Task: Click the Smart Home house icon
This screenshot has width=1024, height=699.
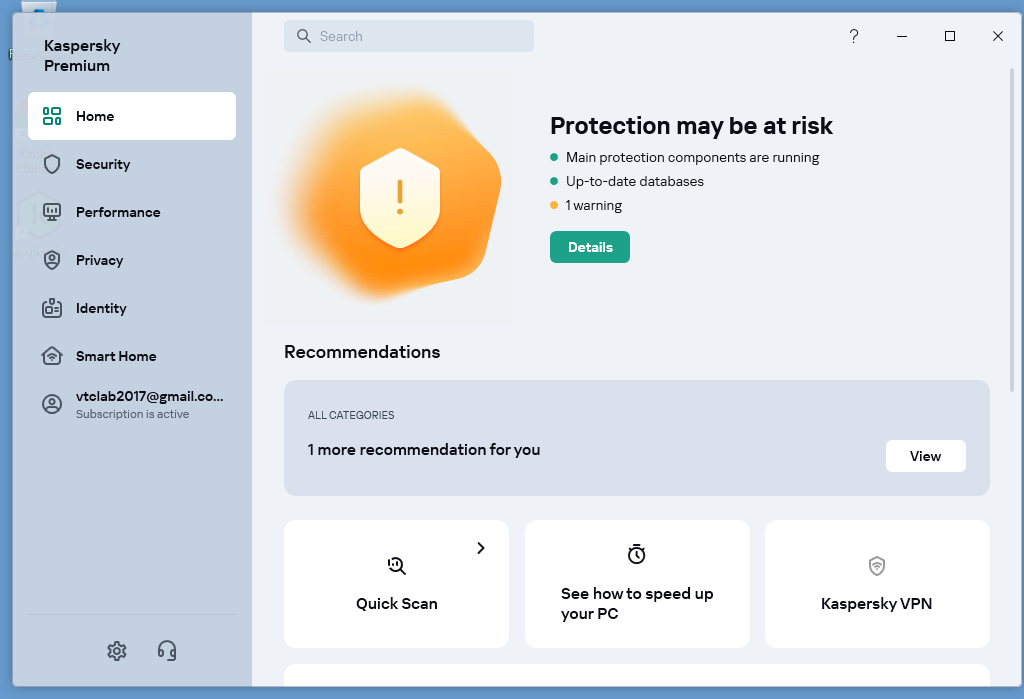Action: coord(52,356)
